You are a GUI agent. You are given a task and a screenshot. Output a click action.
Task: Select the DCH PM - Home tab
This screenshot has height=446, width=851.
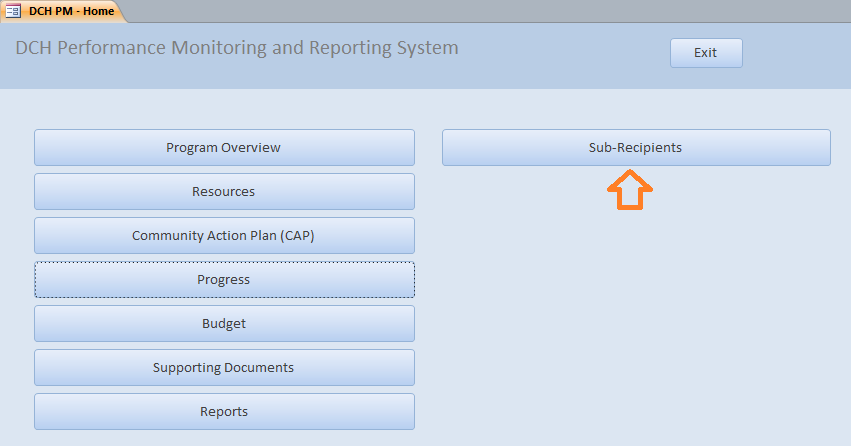tap(64, 11)
